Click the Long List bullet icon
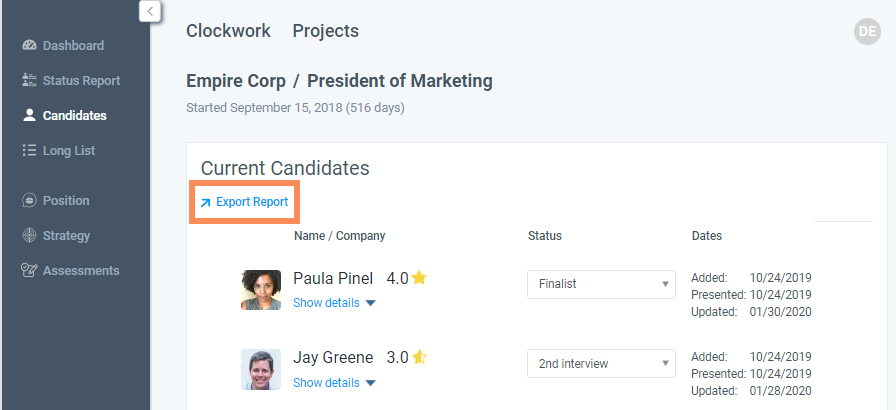The width and height of the screenshot is (896, 410). click(x=29, y=151)
